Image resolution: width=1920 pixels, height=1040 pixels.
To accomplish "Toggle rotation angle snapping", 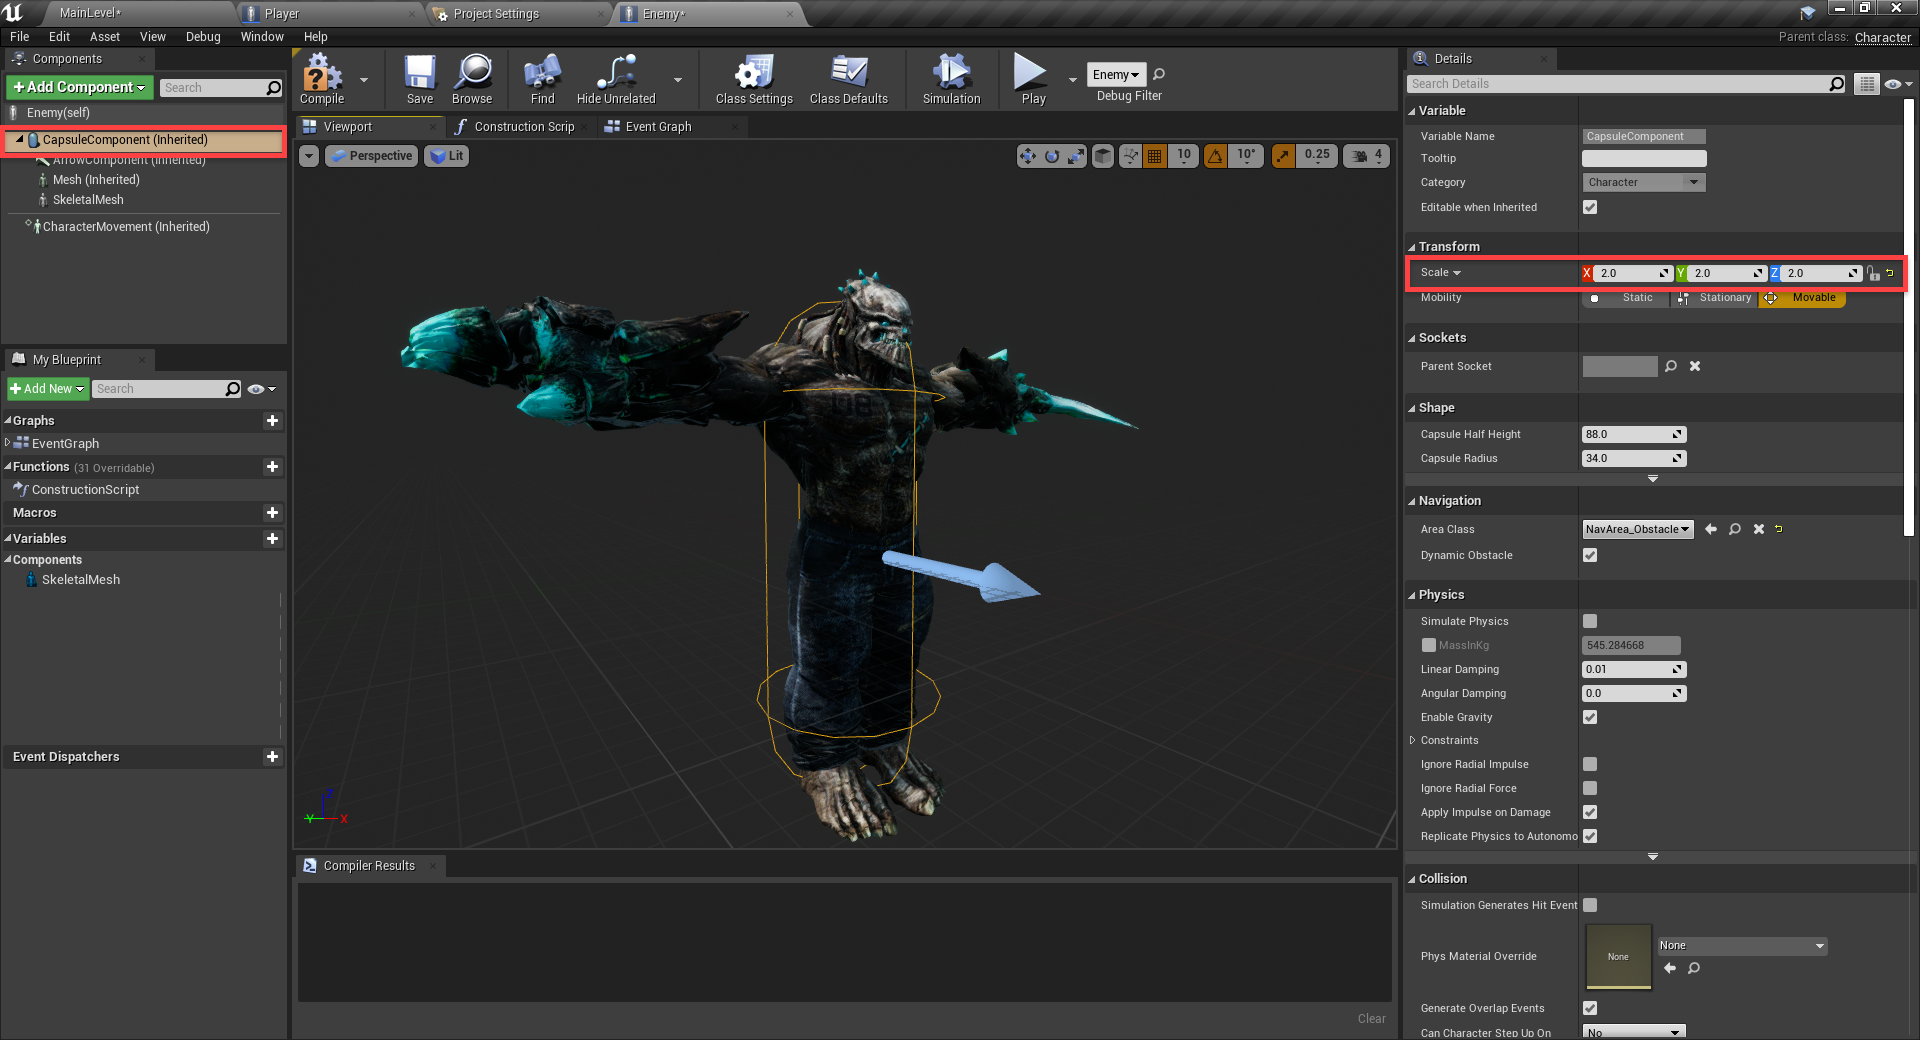I will [x=1215, y=156].
